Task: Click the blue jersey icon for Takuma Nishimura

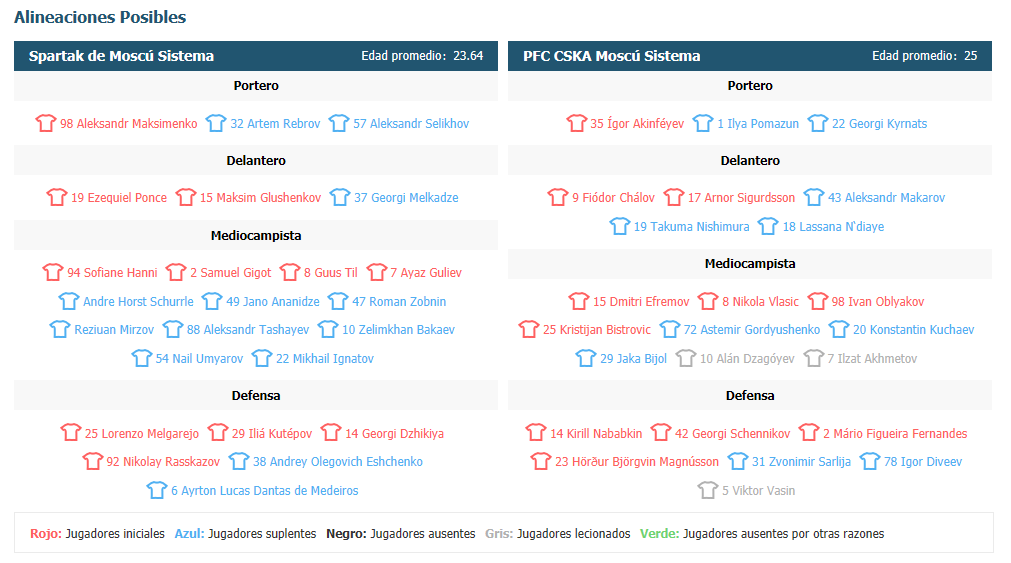Action: coord(620,226)
